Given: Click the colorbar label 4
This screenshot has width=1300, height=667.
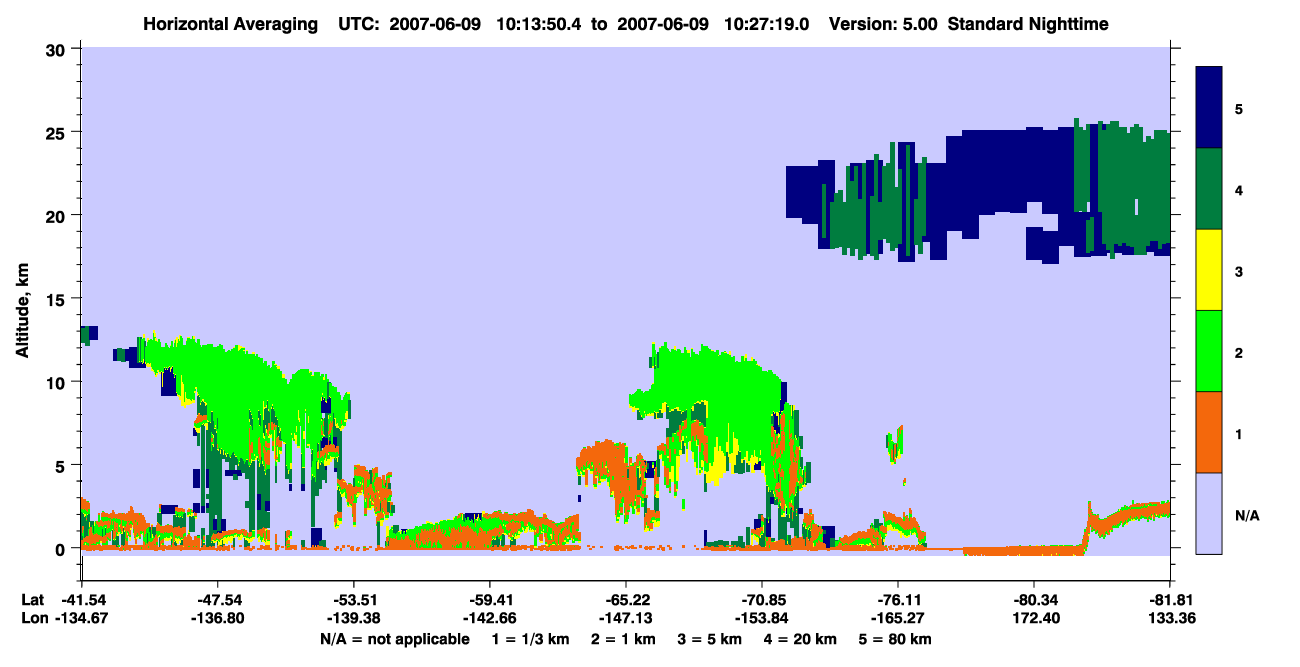Looking at the screenshot, I should pyautogui.click(x=1239, y=190).
